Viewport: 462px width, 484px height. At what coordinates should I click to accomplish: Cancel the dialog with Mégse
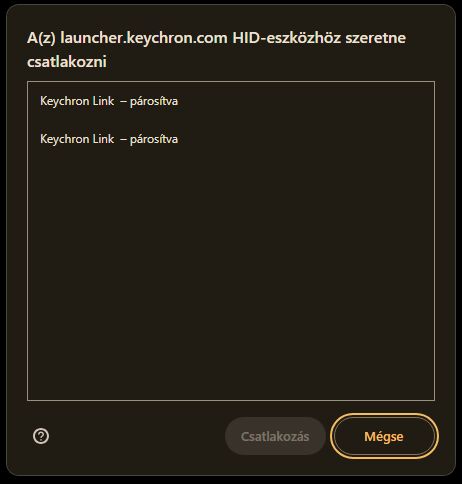384,436
